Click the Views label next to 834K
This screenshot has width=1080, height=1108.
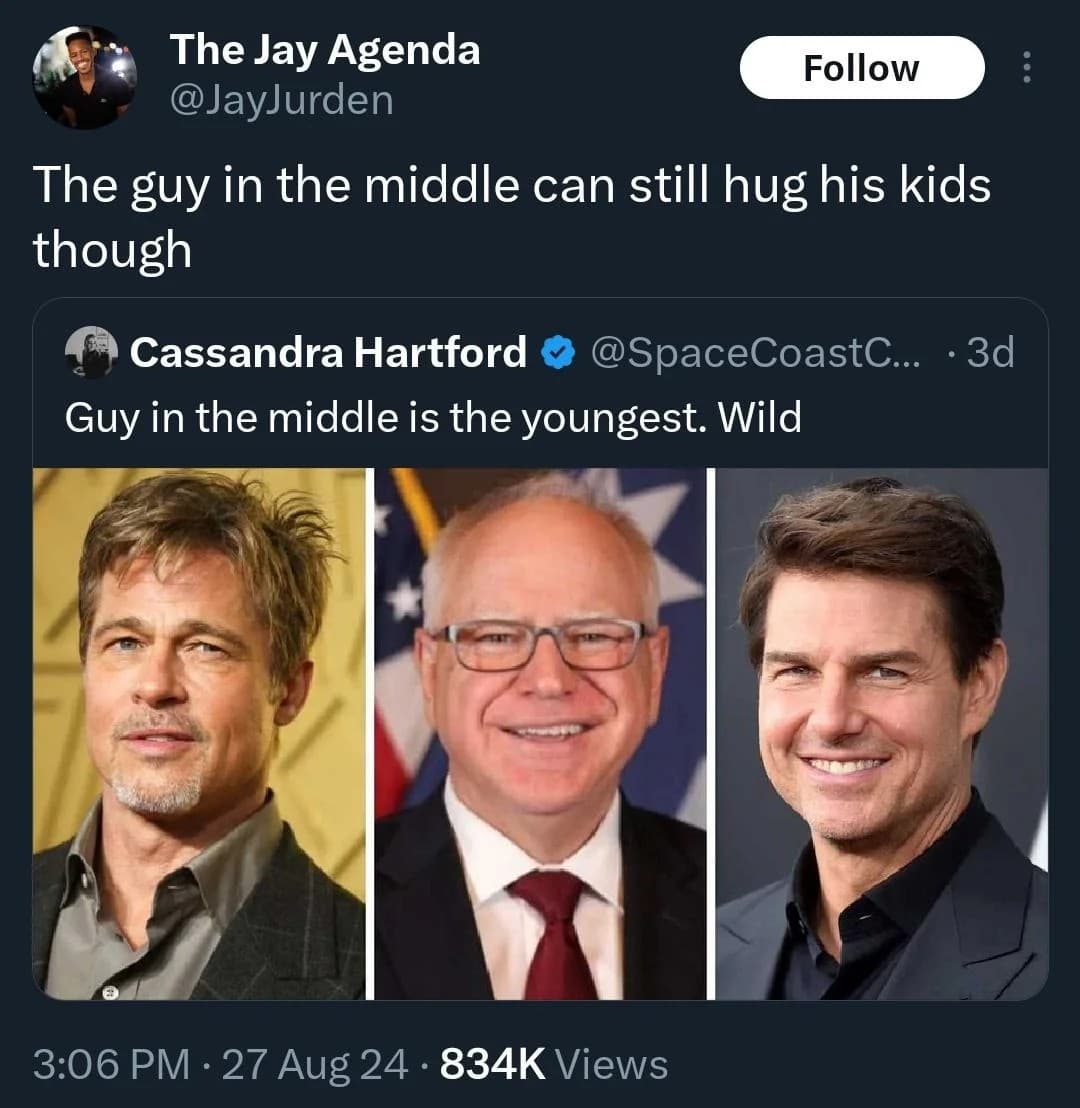coord(611,1063)
